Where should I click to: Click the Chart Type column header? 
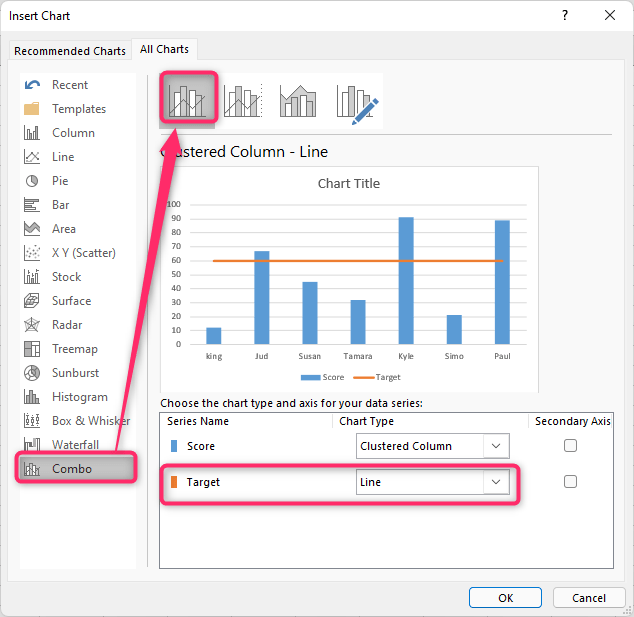(366, 421)
